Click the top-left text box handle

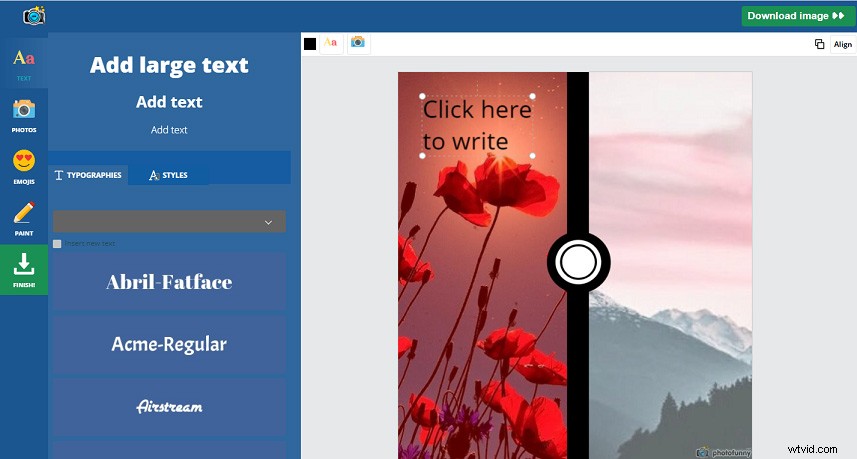pos(422,96)
